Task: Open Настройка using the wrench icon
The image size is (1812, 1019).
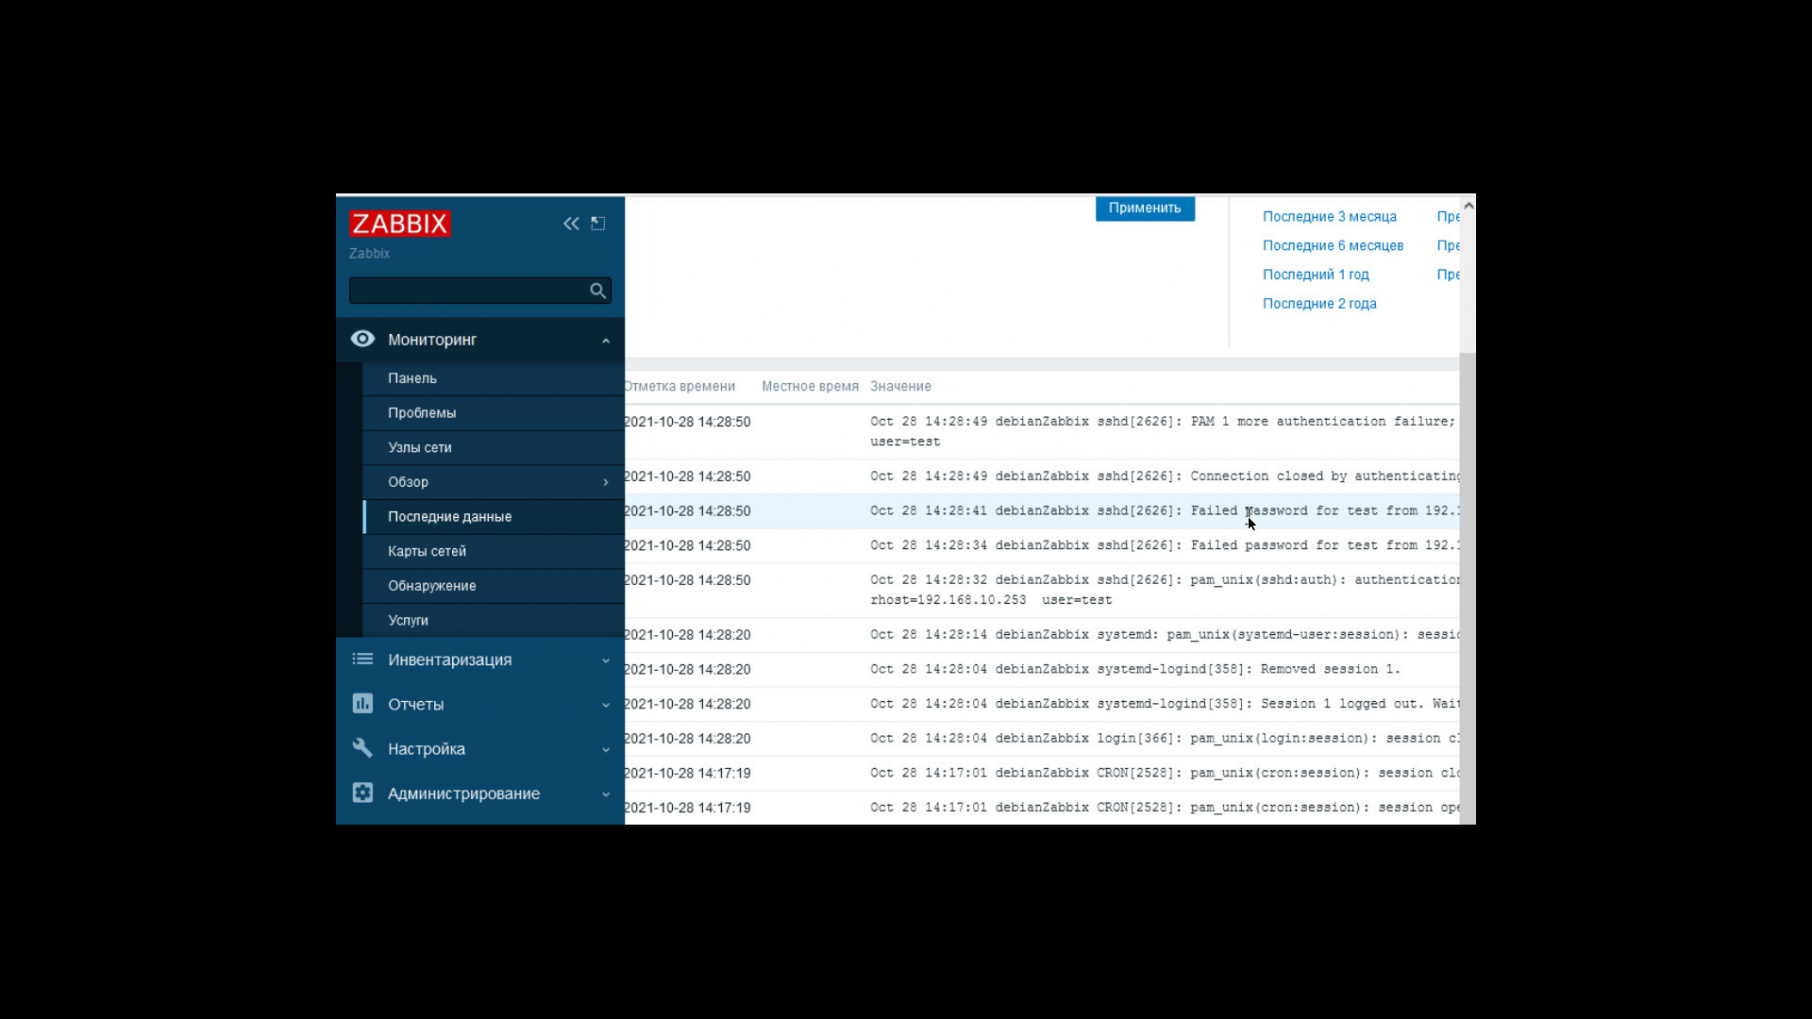Action: tap(362, 748)
